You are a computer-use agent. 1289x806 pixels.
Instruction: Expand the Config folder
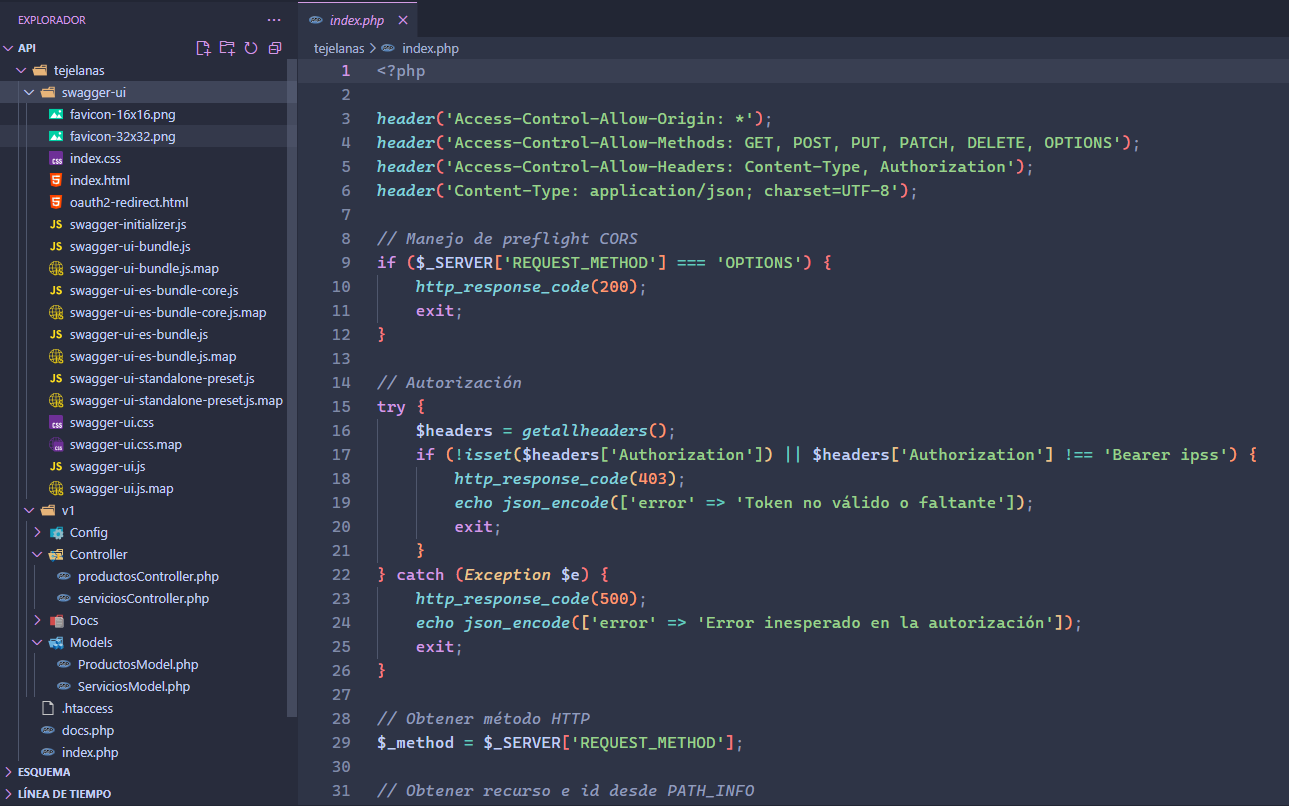pos(88,532)
